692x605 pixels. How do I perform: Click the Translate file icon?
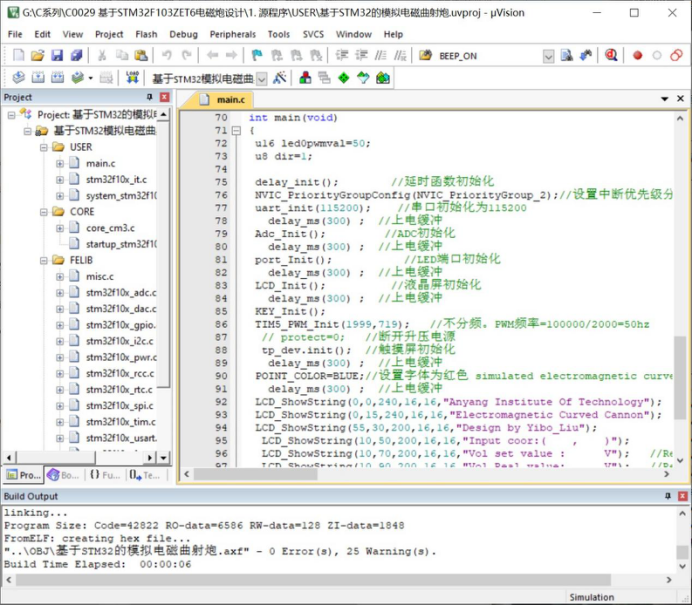(x=19, y=78)
